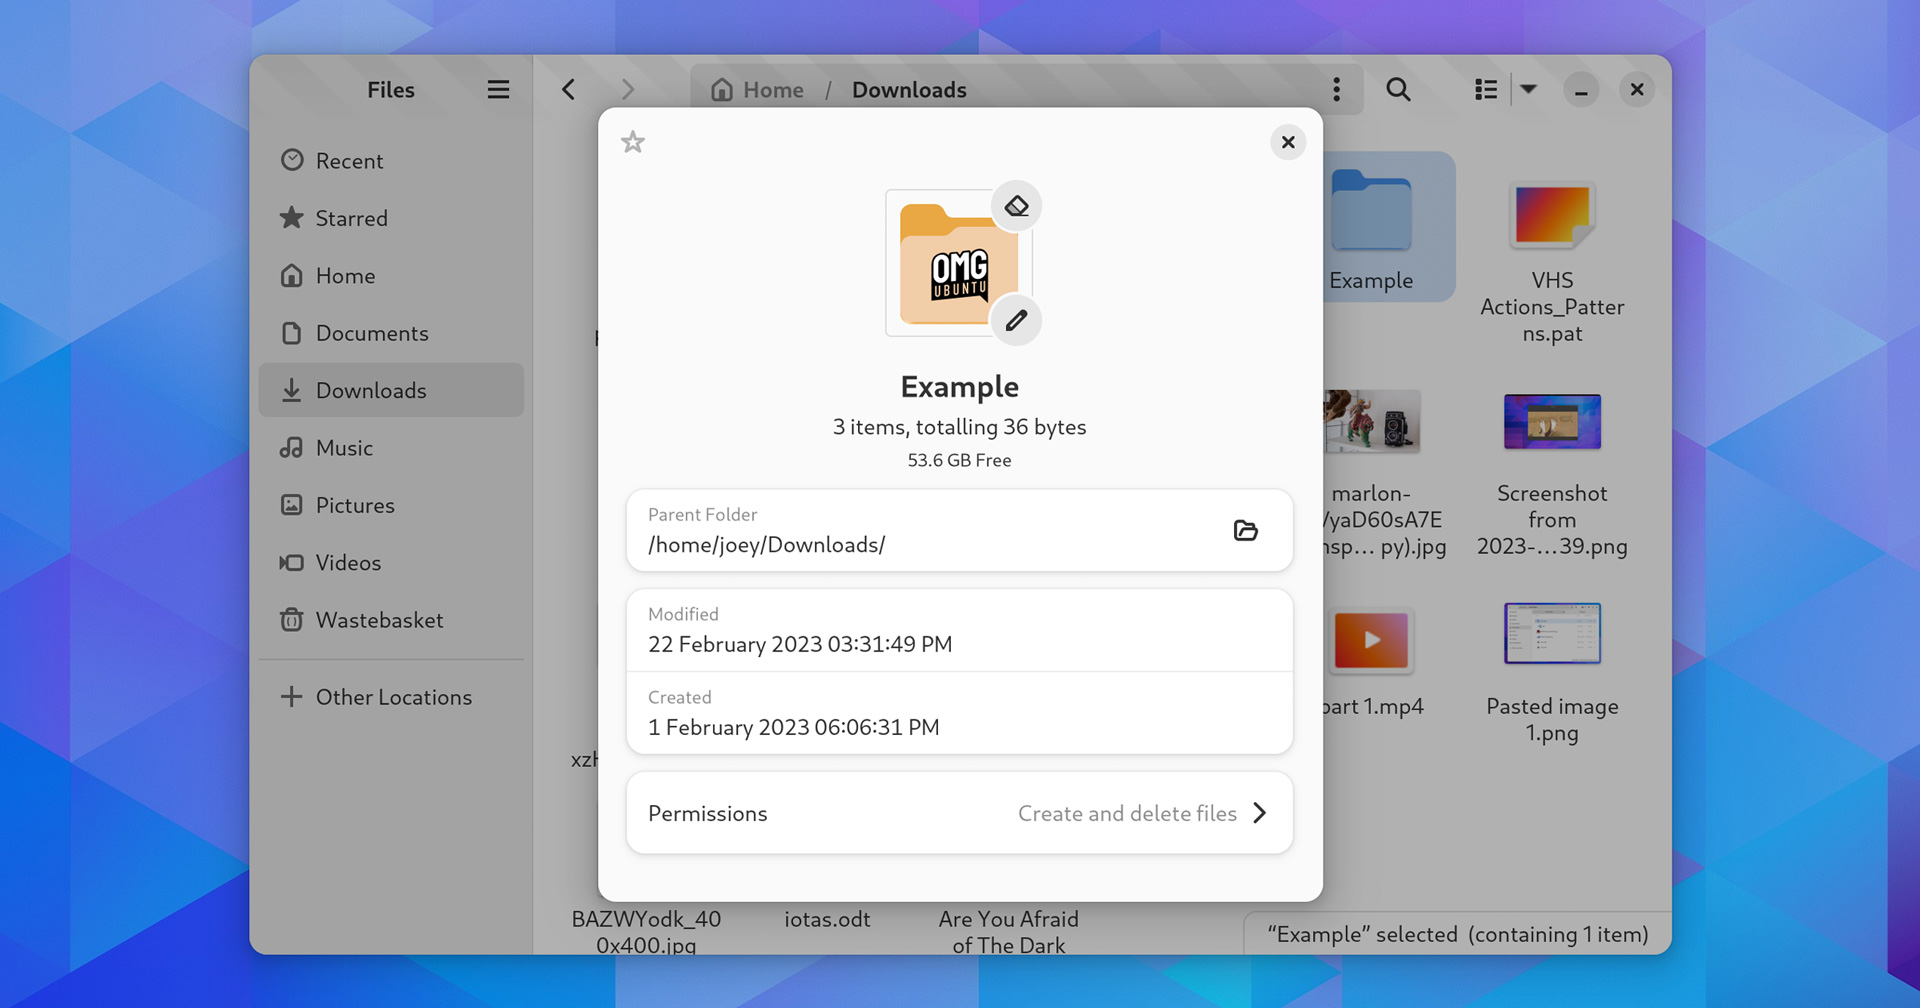This screenshot has width=1920, height=1008.
Task: Switch to list view in Files
Action: [1486, 90]
